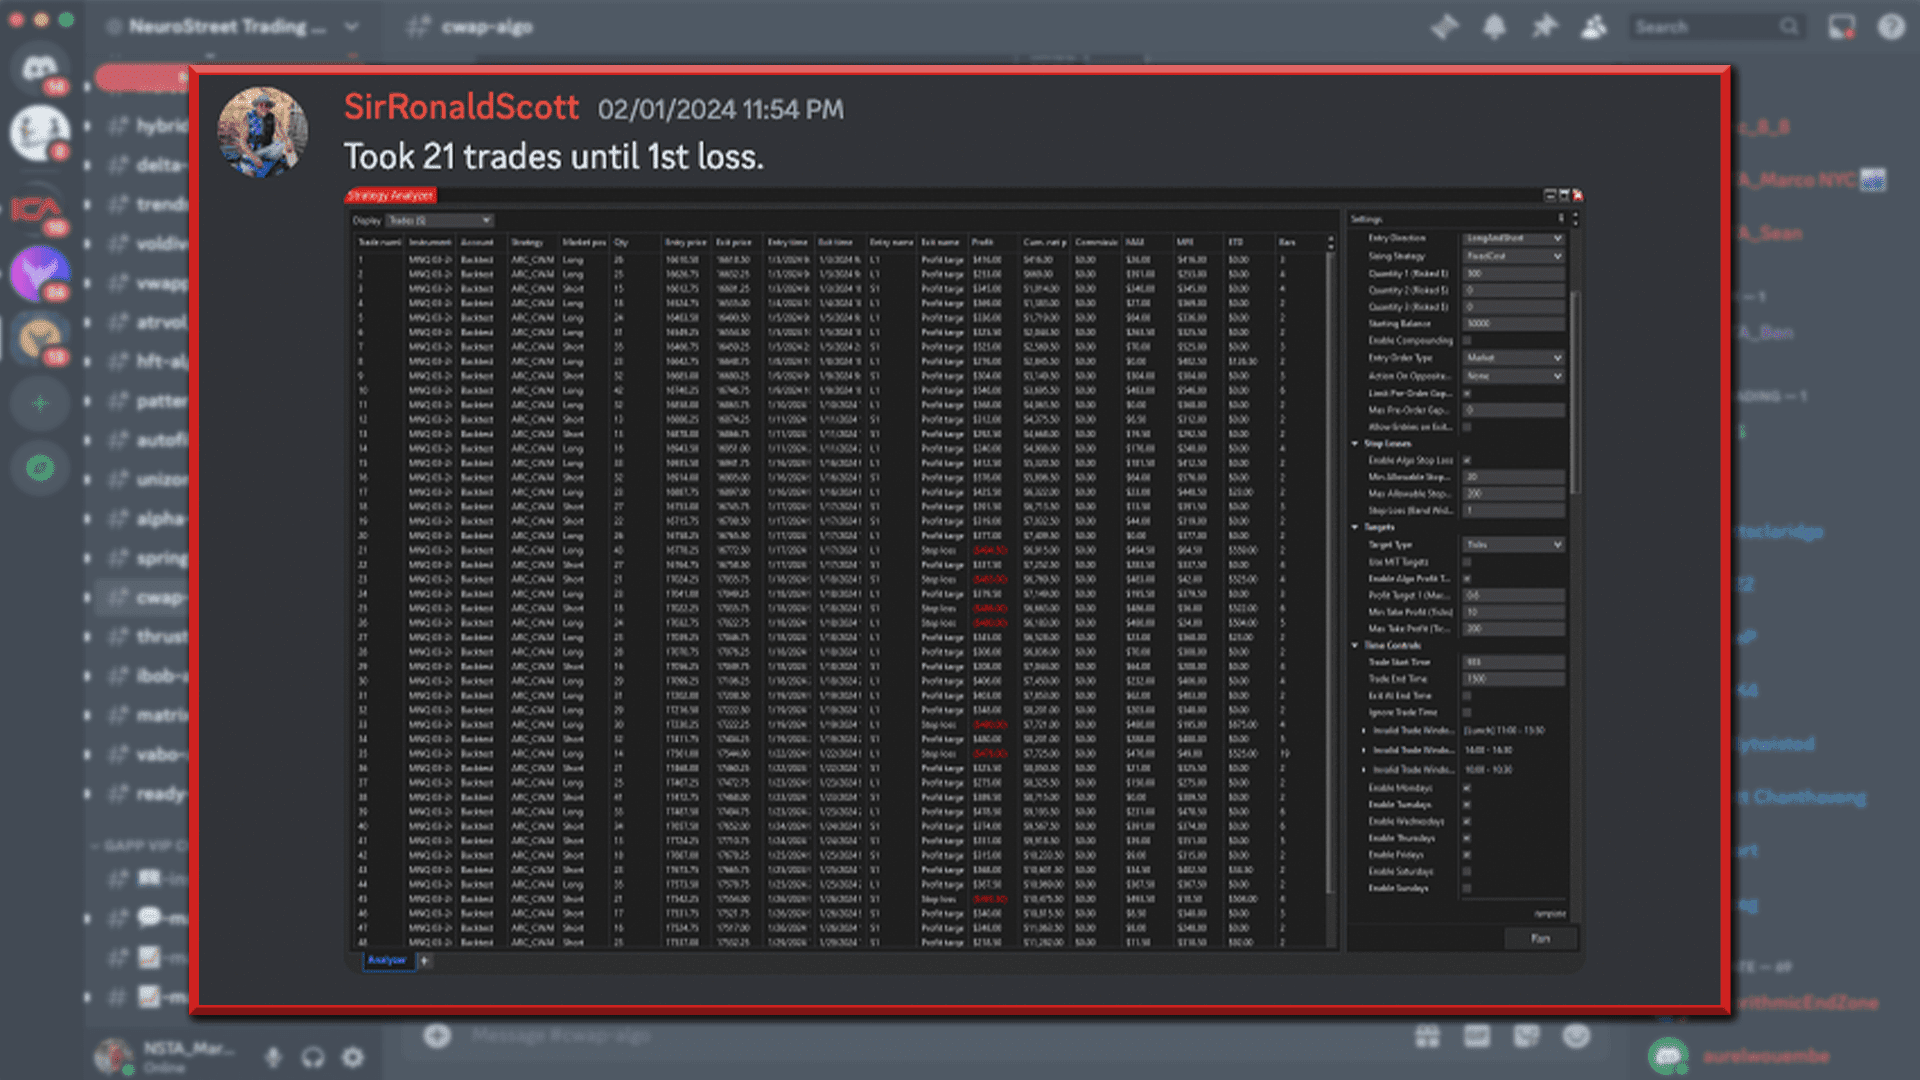The image size is (1920, 1080).
Task: Toggle Enable Compounding checkbox
Action: [1467, 341]
